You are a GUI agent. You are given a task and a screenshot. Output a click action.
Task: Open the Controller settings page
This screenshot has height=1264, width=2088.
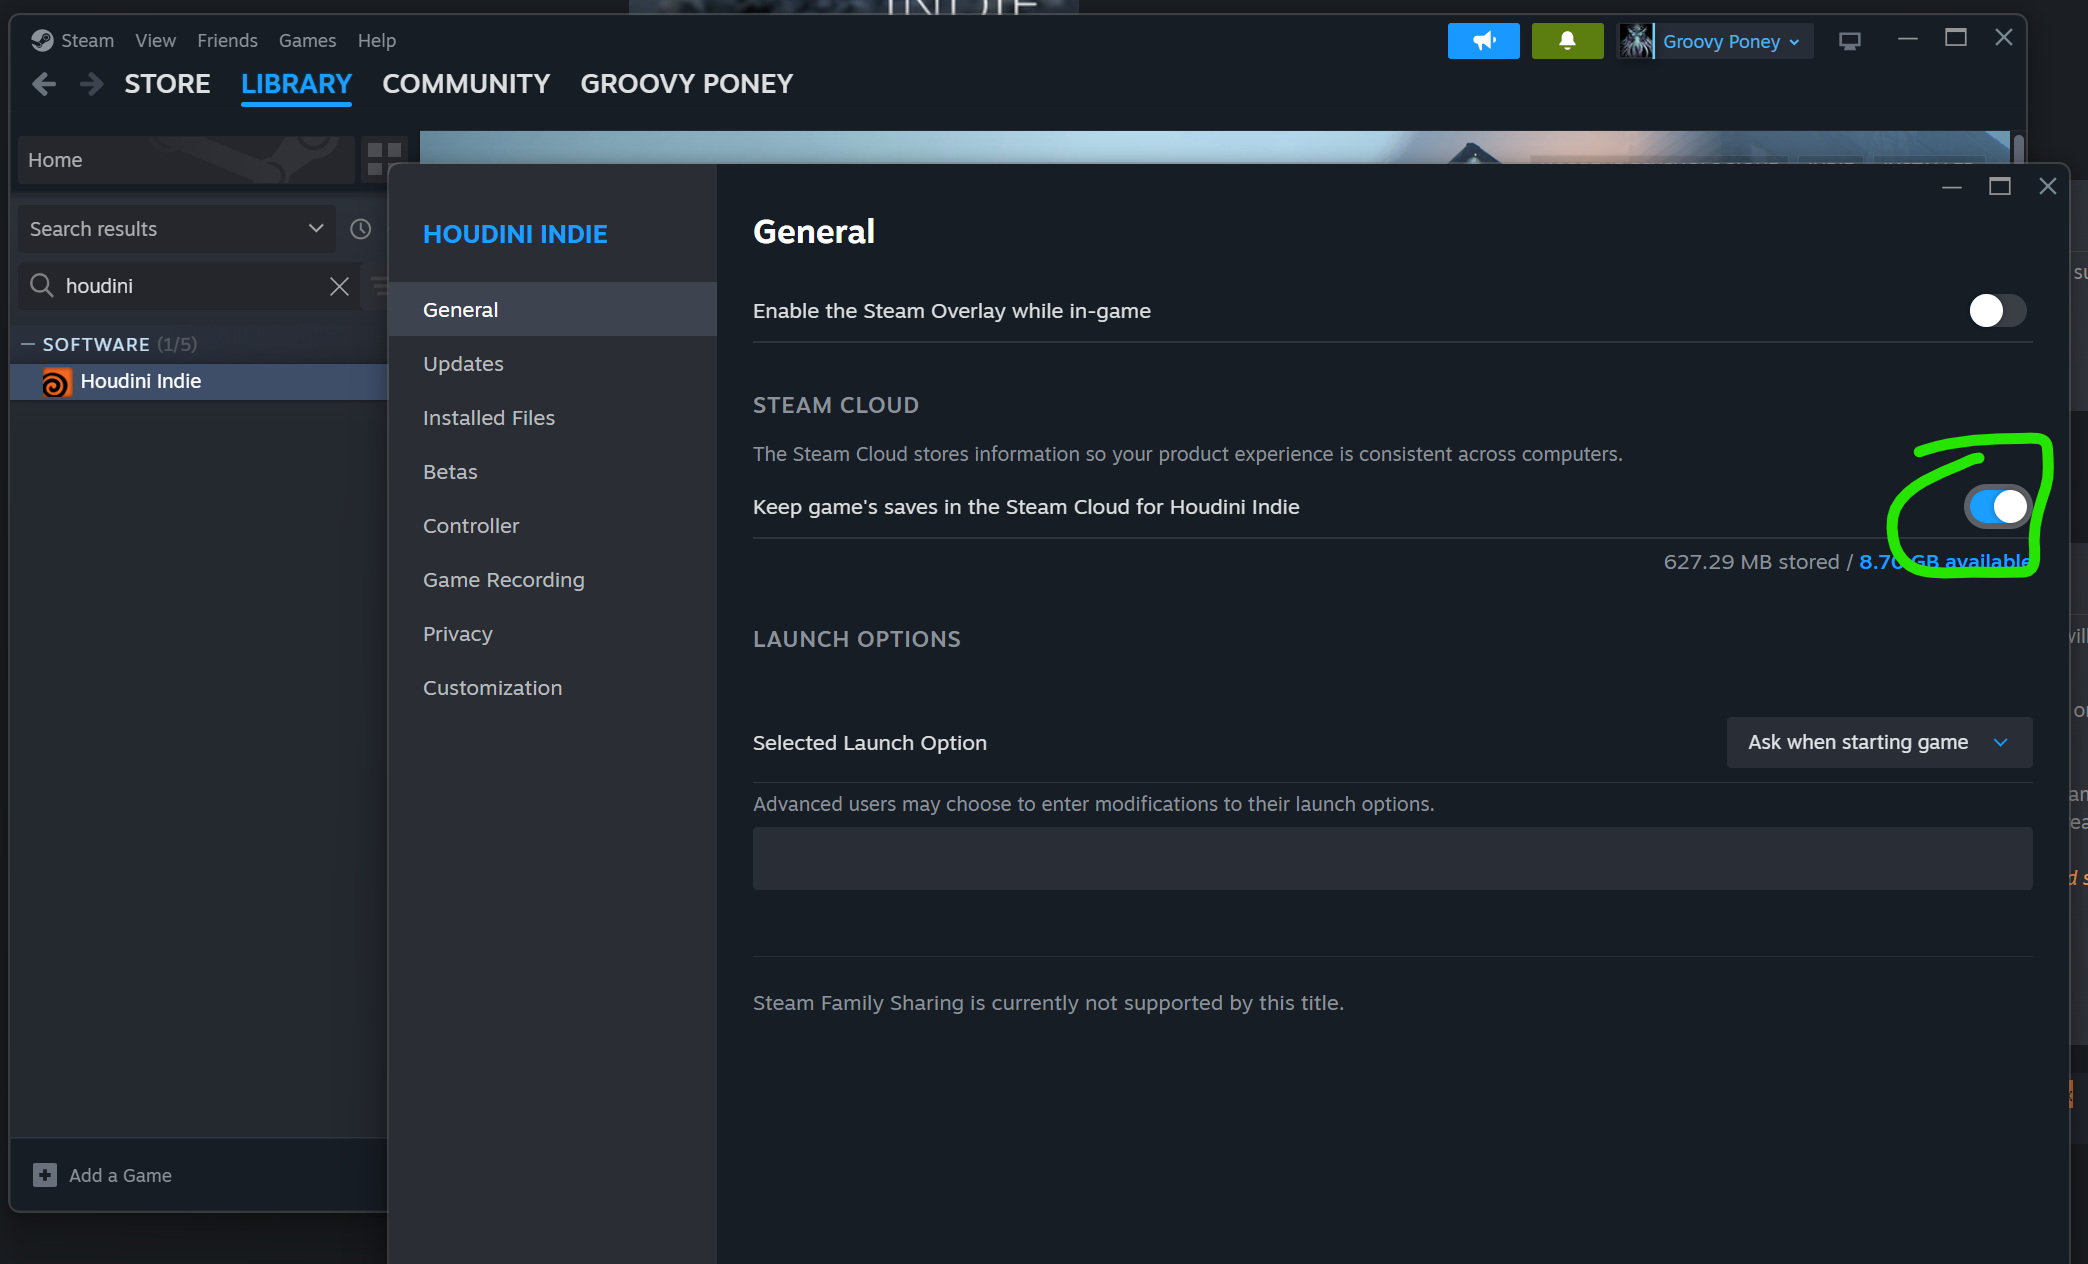[552, 526]
